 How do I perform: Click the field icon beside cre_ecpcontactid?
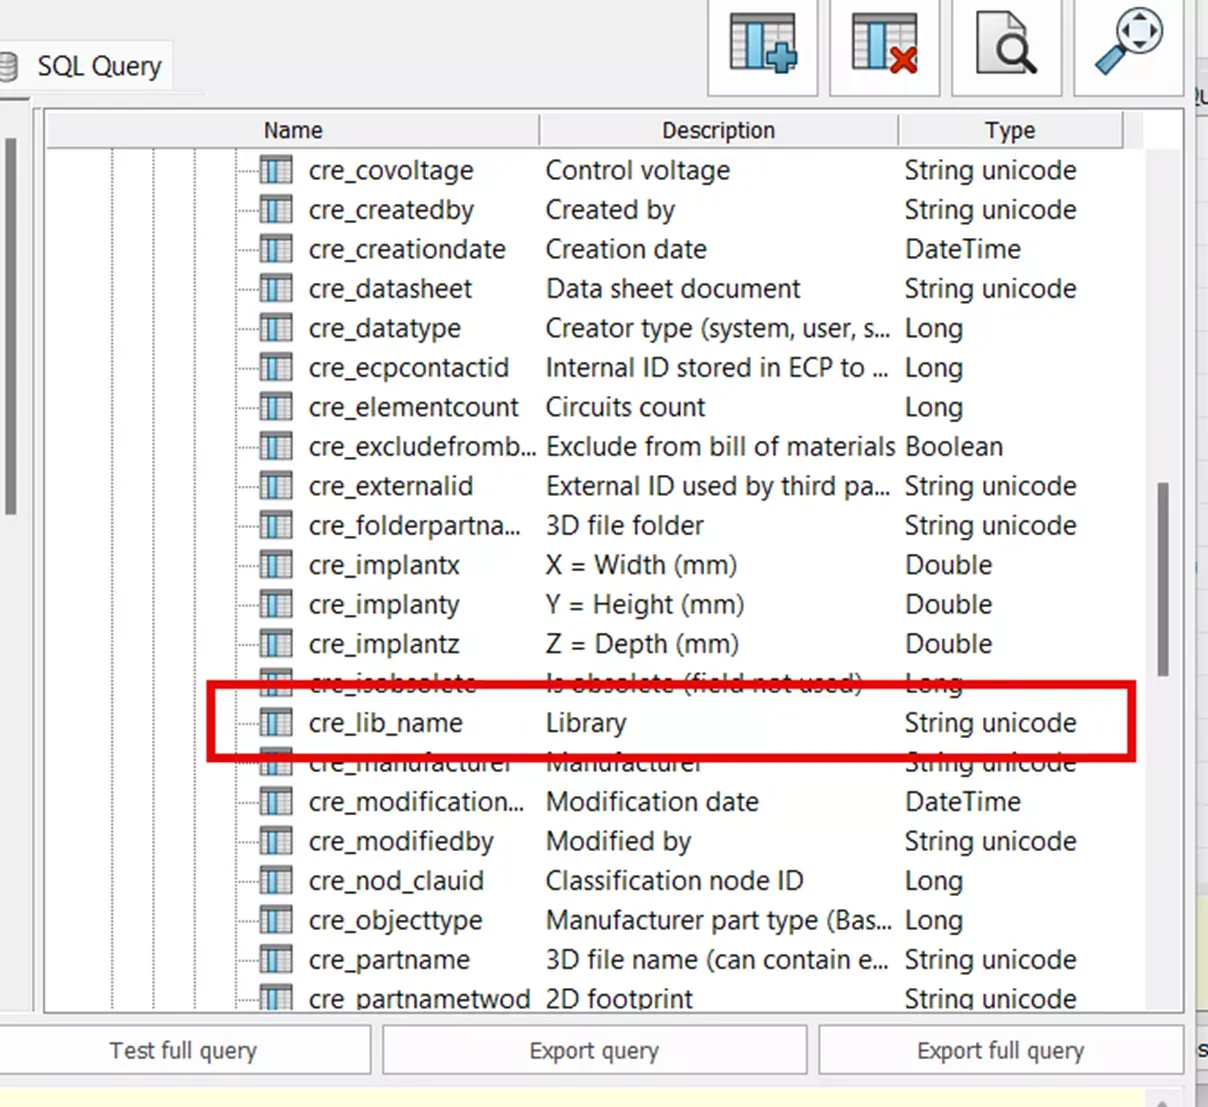point(276,368)
